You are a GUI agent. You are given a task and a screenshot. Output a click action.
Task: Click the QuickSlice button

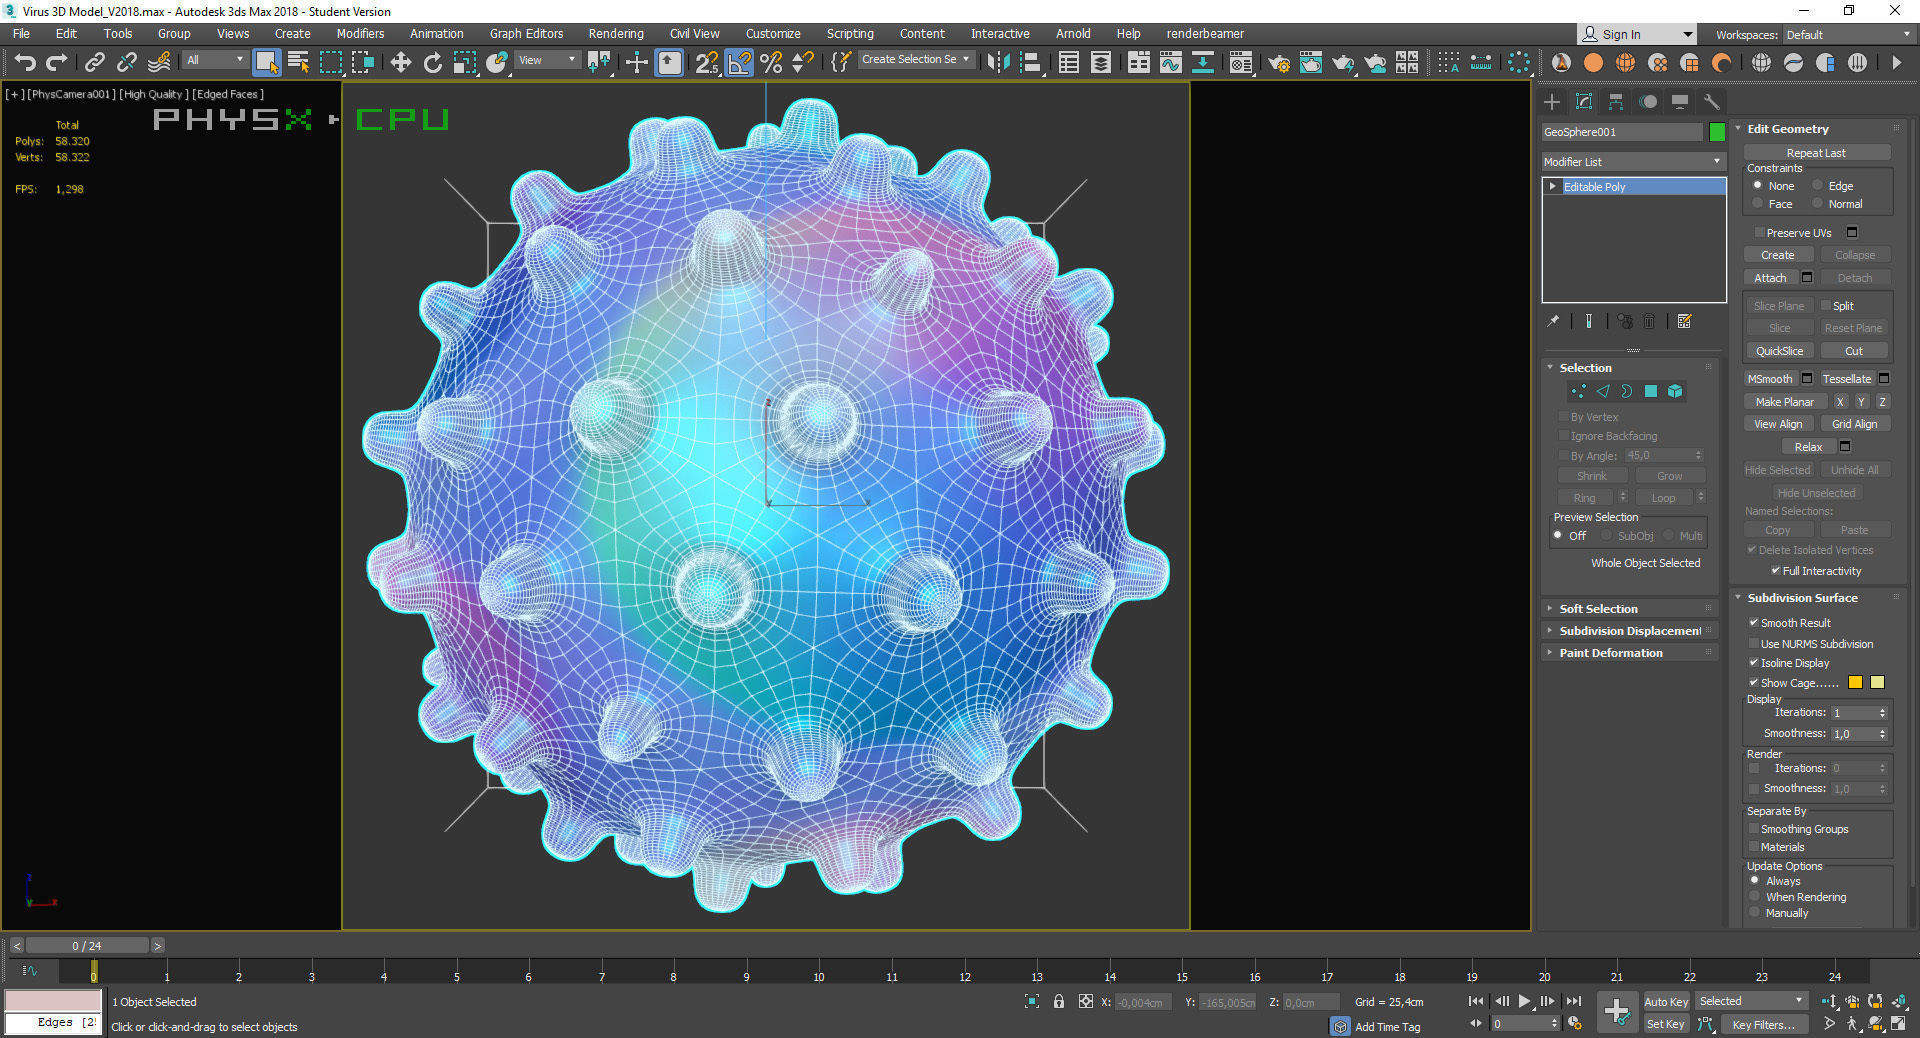1779,351
